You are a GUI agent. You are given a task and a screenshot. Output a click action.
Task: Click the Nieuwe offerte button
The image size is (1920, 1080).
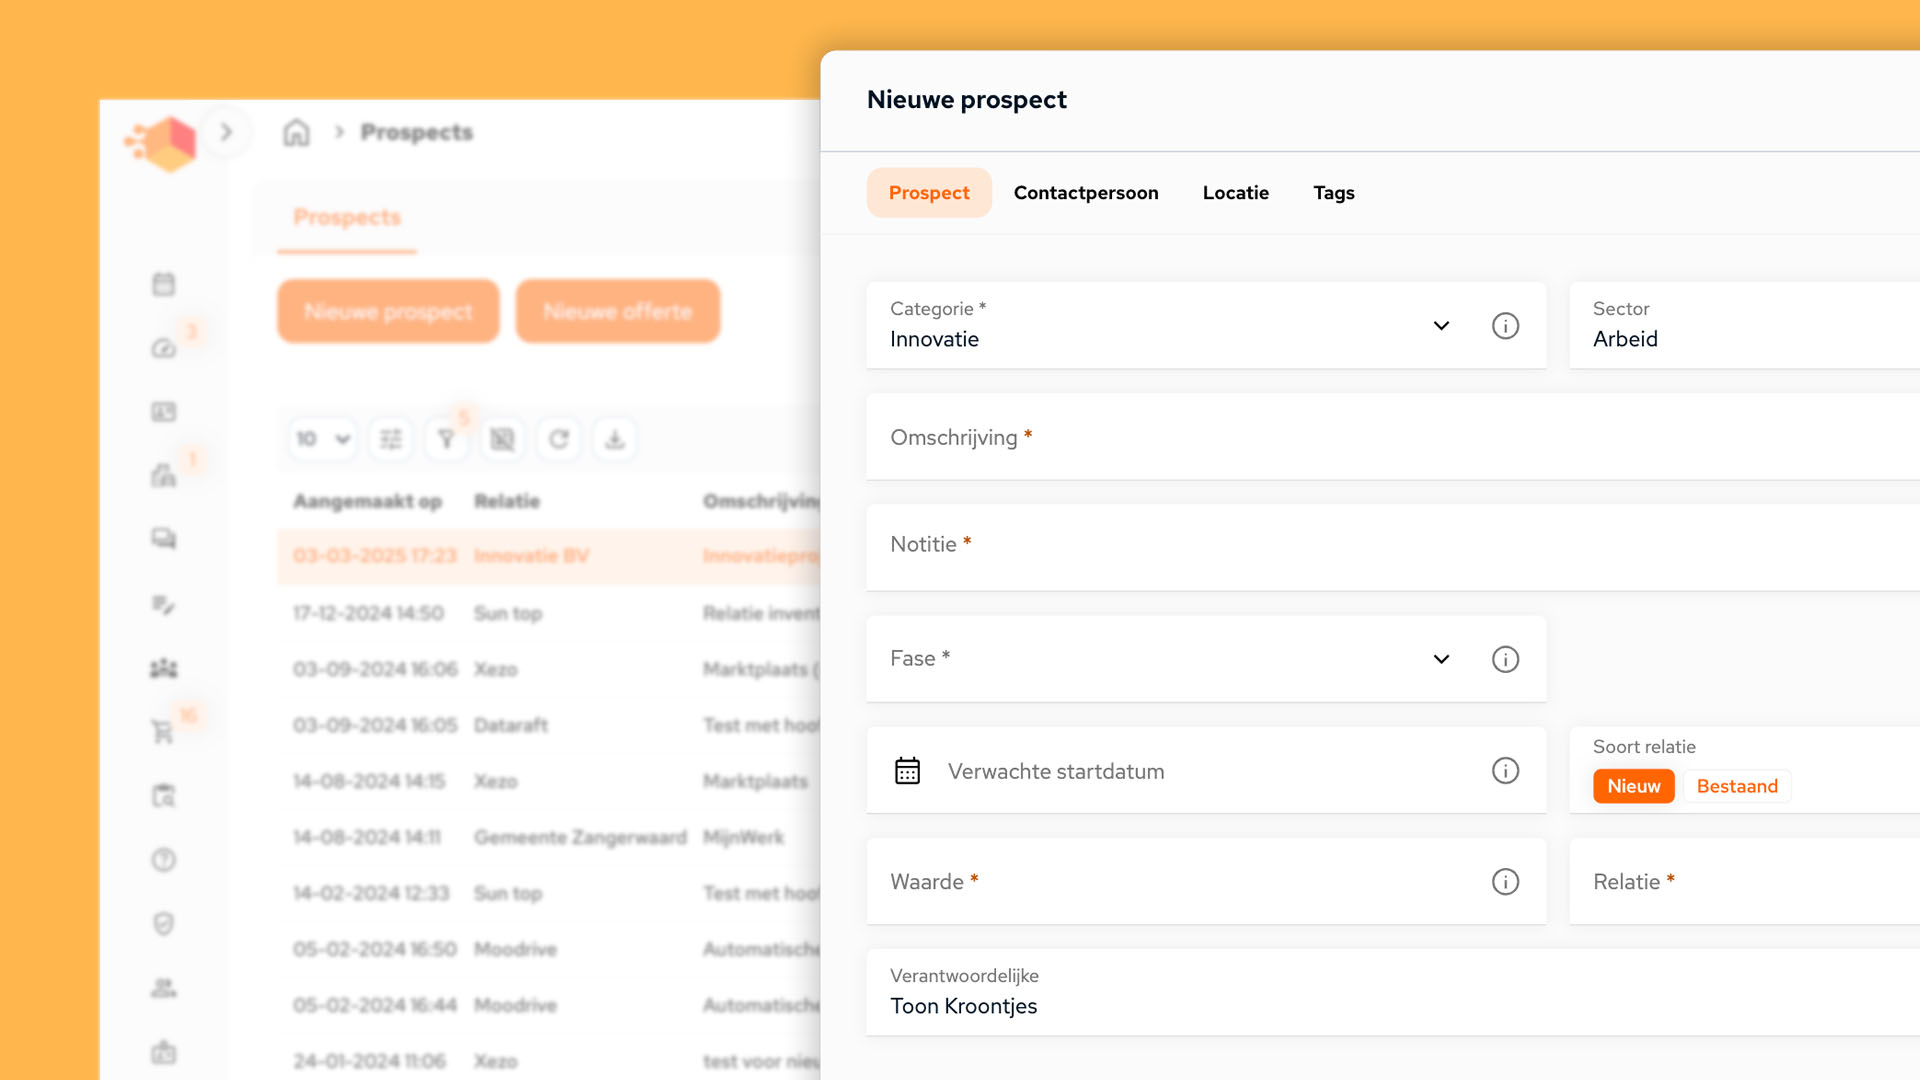pos(618,311)
